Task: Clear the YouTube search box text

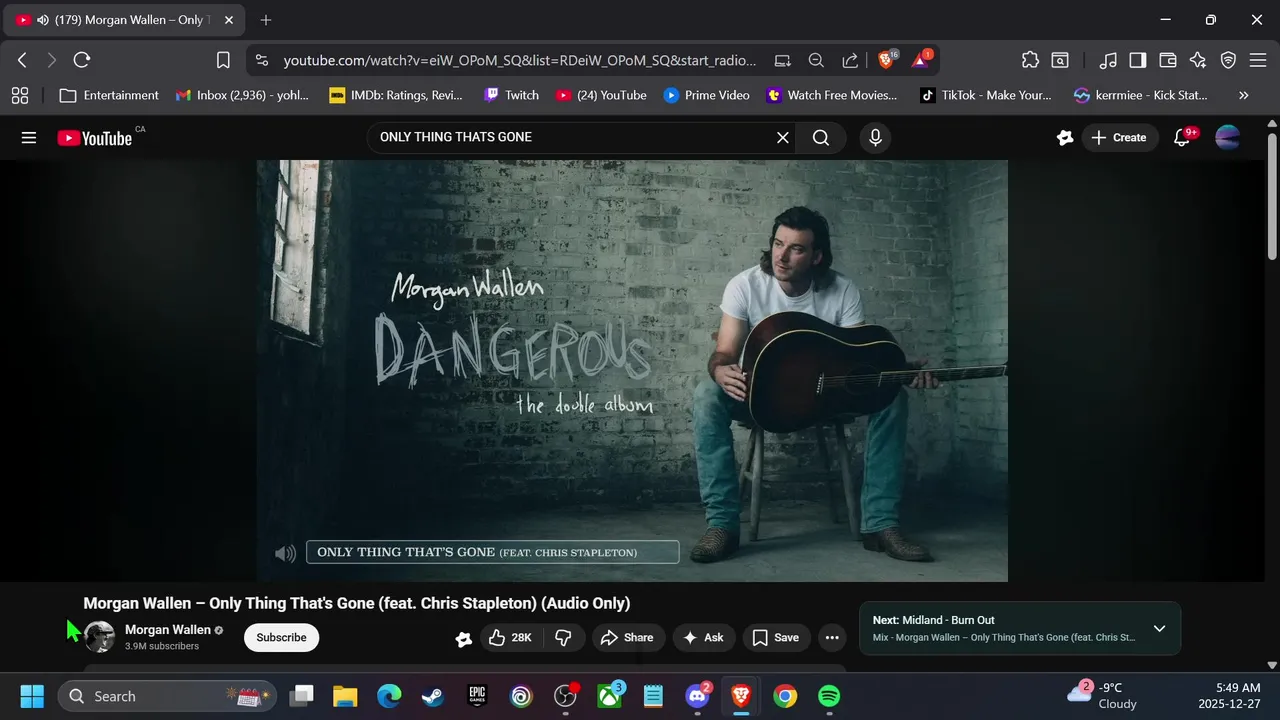Action: point(783,138)
